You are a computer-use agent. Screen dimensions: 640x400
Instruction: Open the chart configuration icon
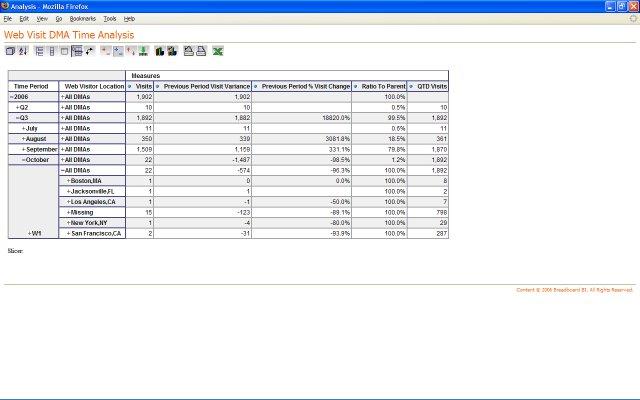[171, 50]
